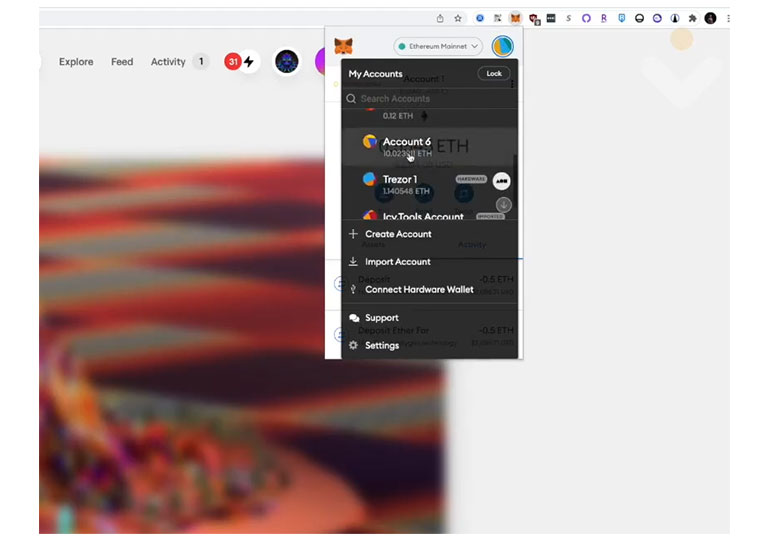Click the lightning bolt icon with 31 badge

pos(249,62)
